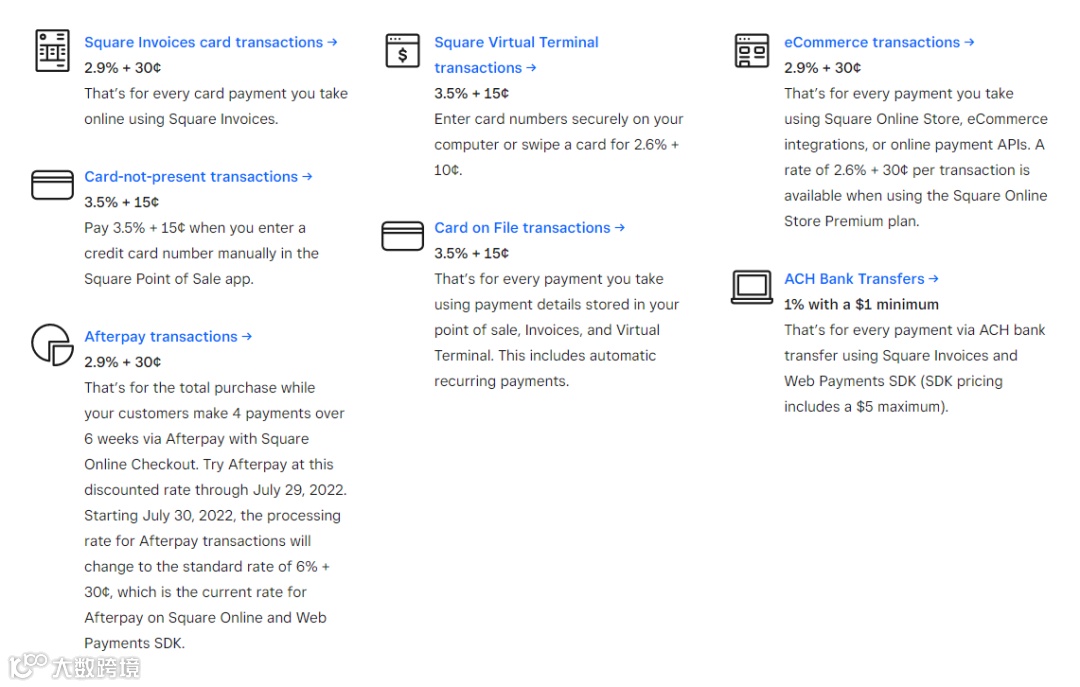Select the '2.9% + 30¢' rate under Afterpay transactions
This screenshot has width=1080, height=687.
(123, 362)
